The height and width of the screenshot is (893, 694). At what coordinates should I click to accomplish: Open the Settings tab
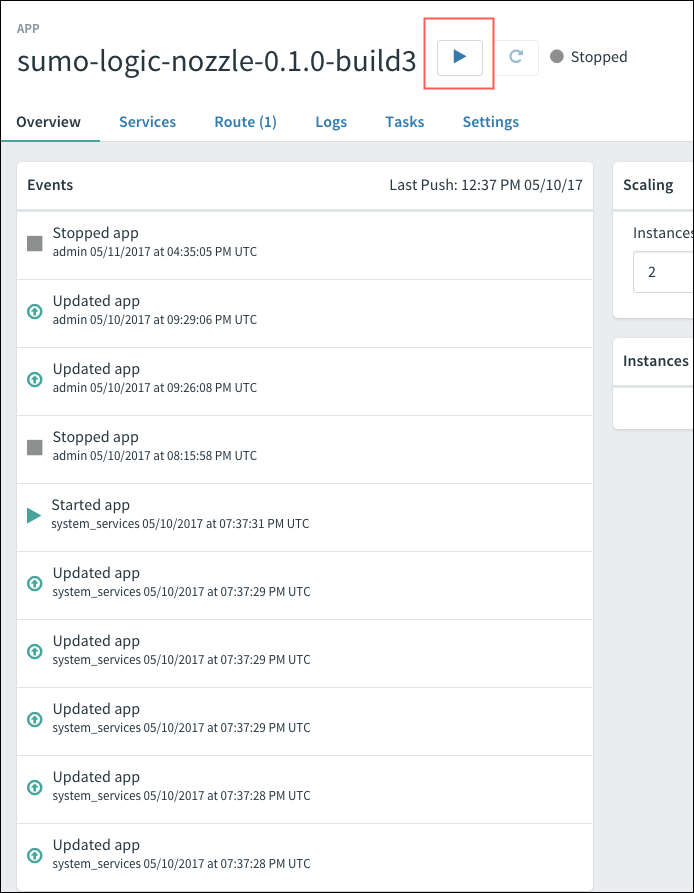[x=490, y=122]
